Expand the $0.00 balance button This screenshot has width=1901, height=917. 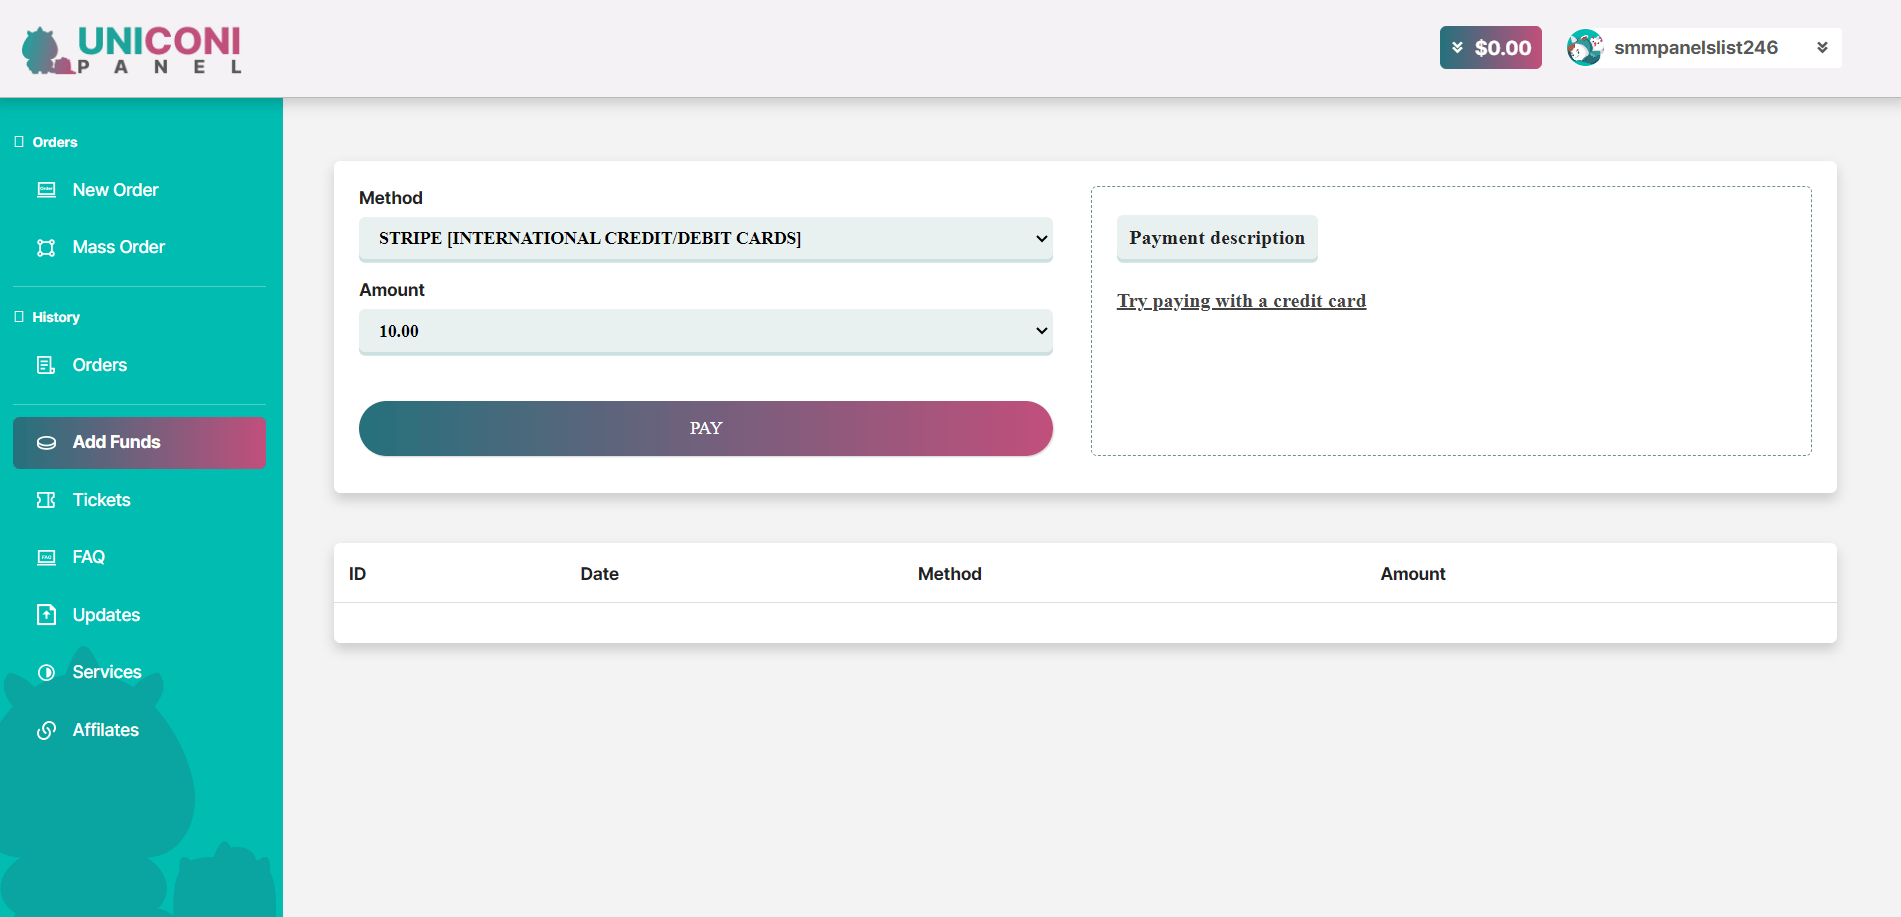pyautogui.click(x=1490, y=48)
